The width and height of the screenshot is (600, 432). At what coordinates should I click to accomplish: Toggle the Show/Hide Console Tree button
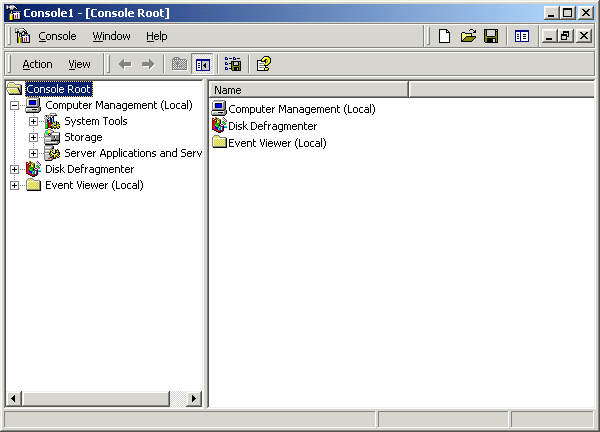point(203,64)
